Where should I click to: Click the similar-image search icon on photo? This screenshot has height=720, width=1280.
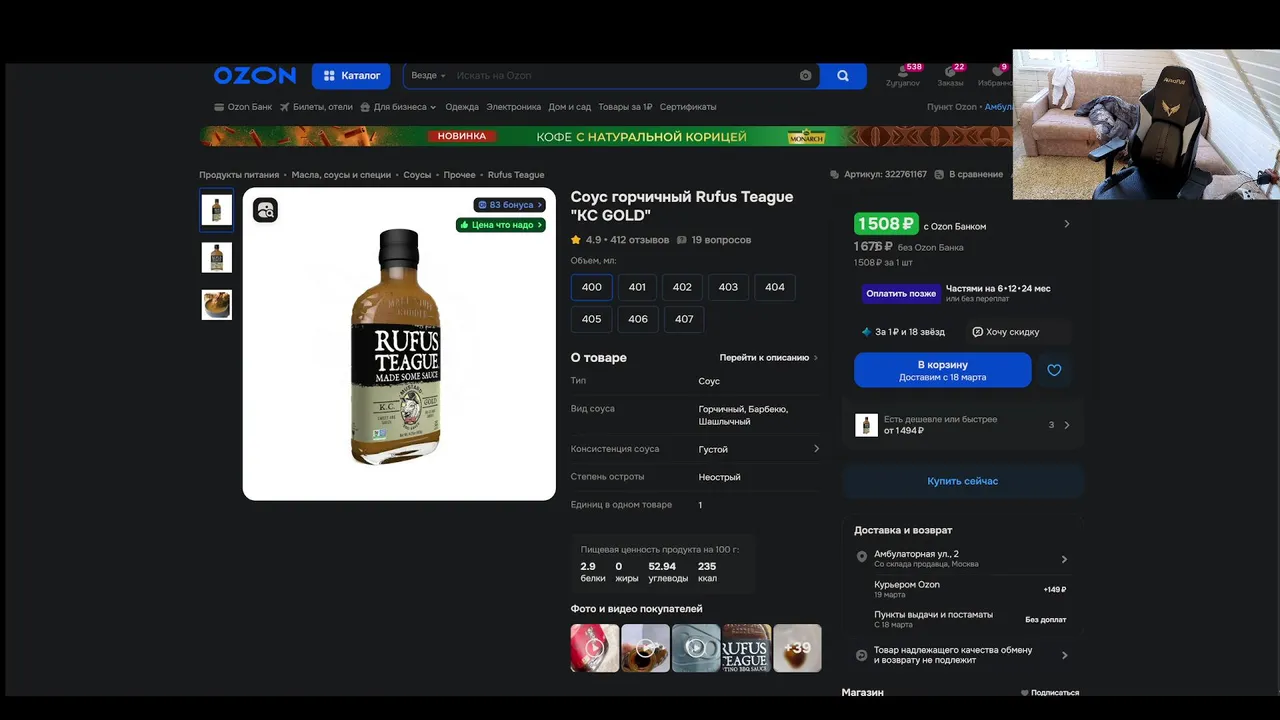pos(265,210)
